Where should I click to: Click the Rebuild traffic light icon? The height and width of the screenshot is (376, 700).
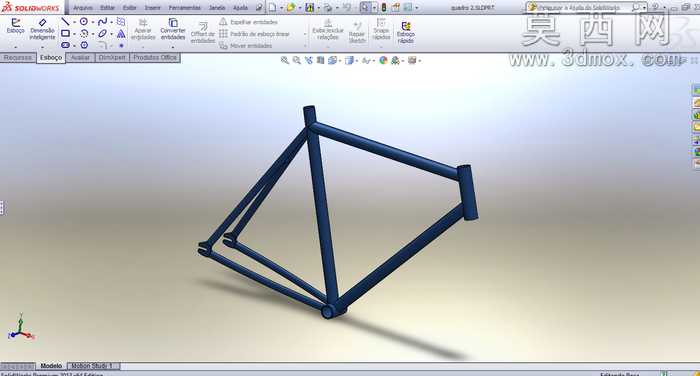point(383,8)
